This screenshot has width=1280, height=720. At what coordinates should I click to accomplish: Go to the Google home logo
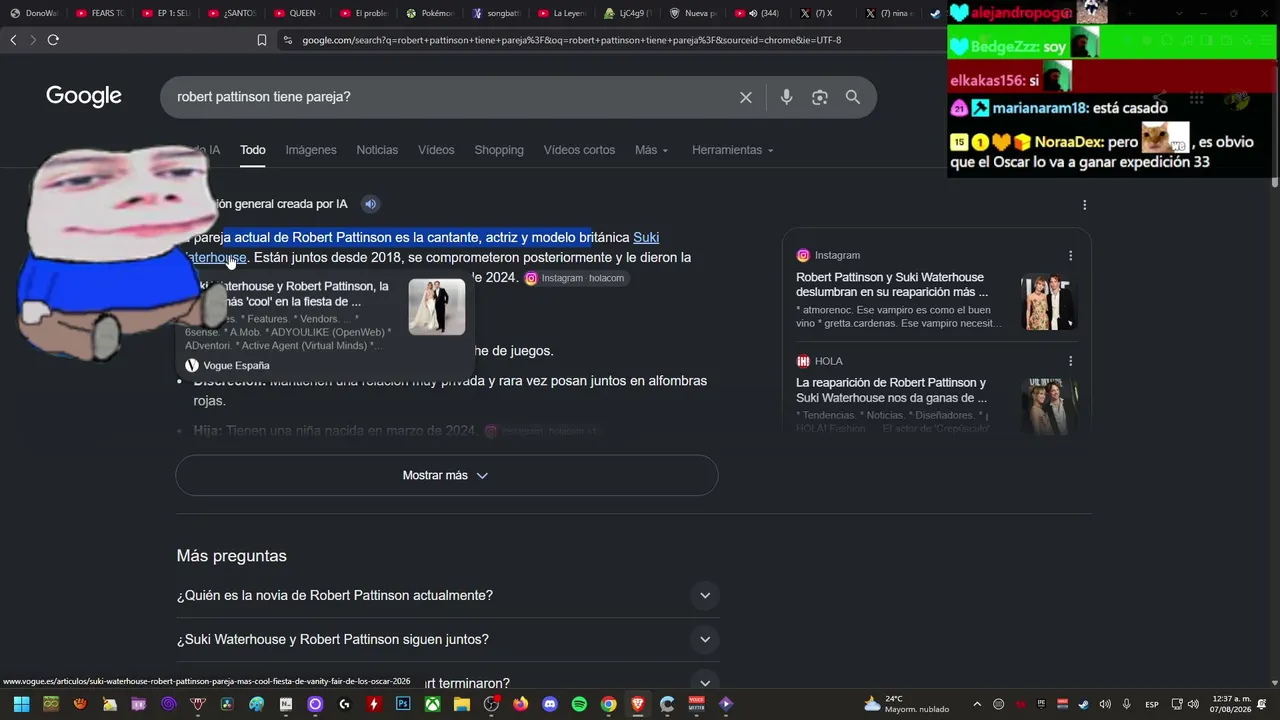coord(84,96)
